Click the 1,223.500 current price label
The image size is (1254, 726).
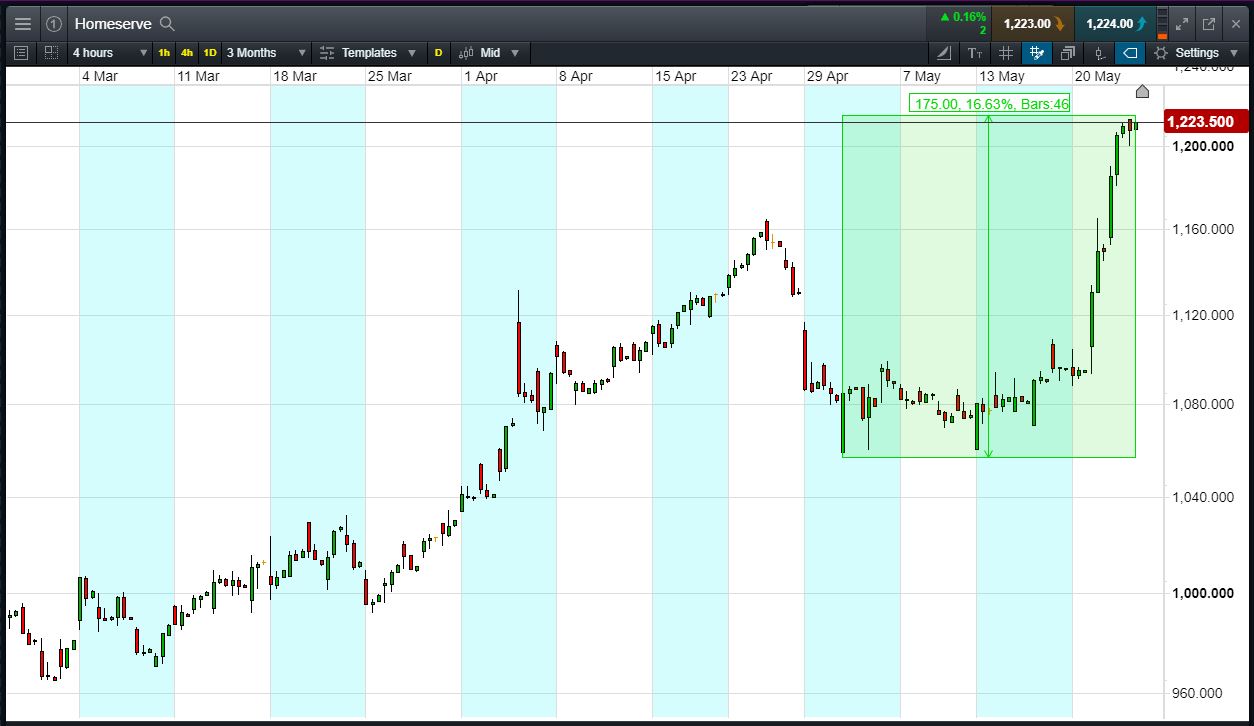tap(1206, 122)
